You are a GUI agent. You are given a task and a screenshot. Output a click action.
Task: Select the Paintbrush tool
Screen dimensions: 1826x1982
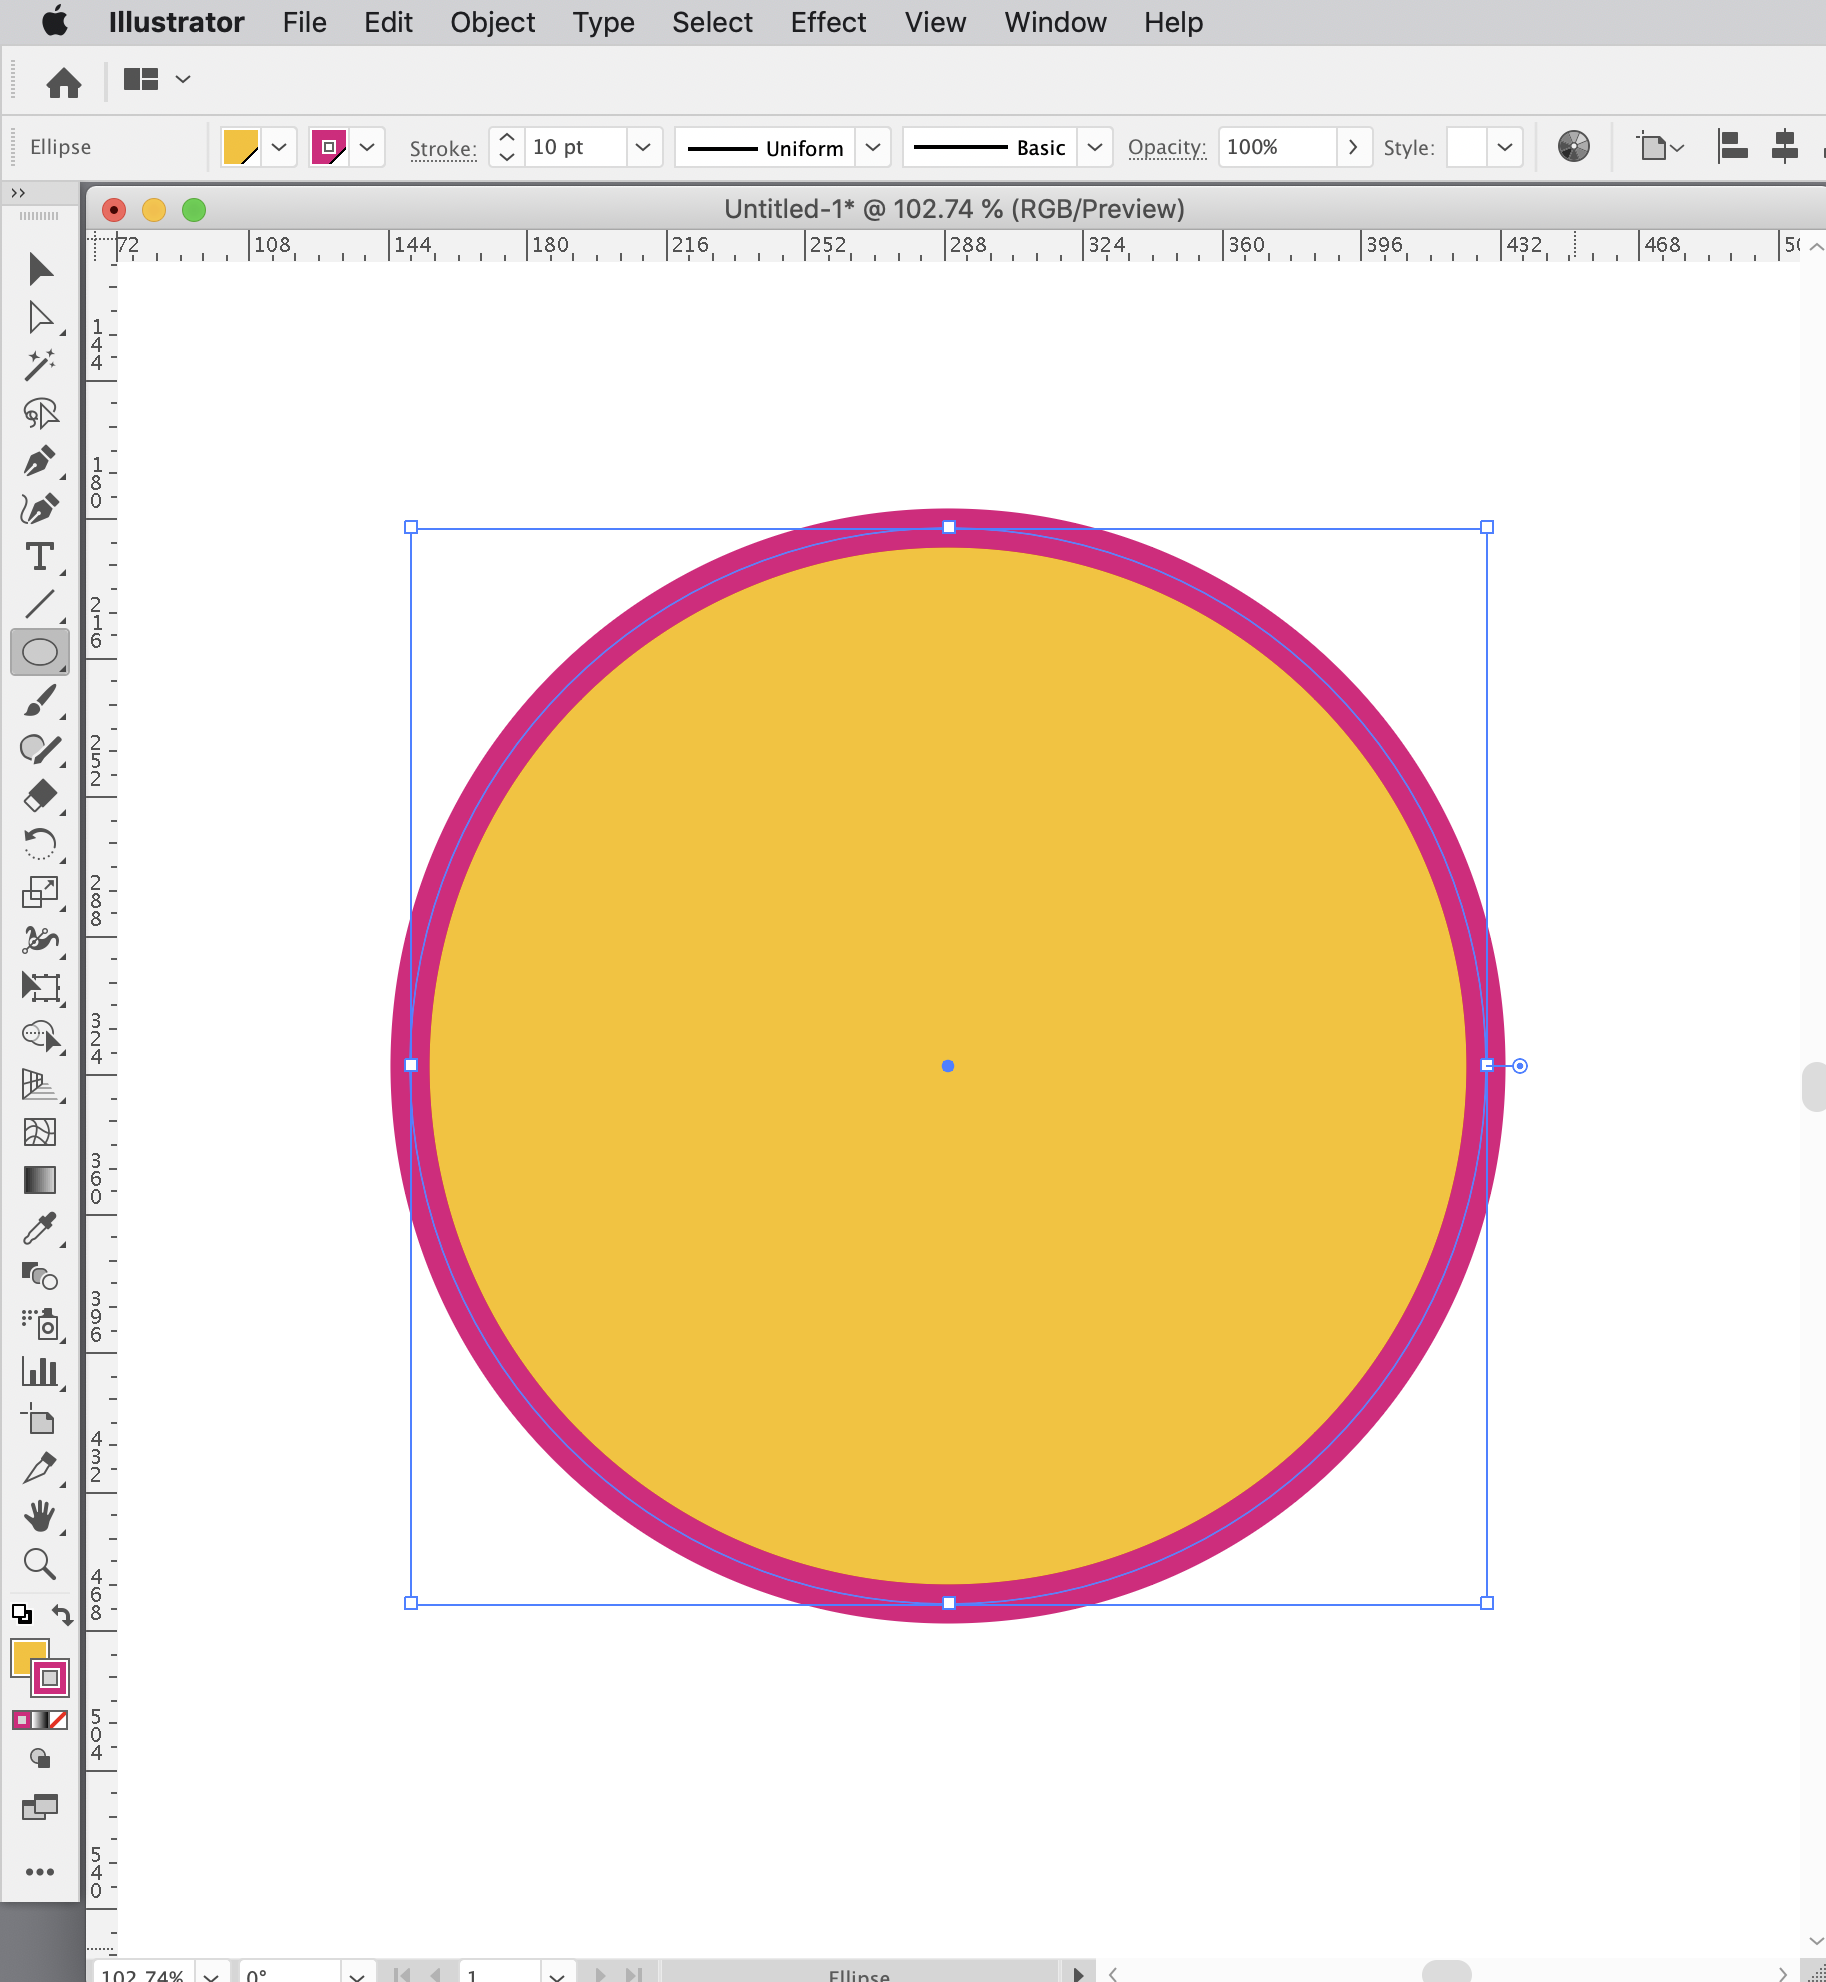click(x=40, y=702)
